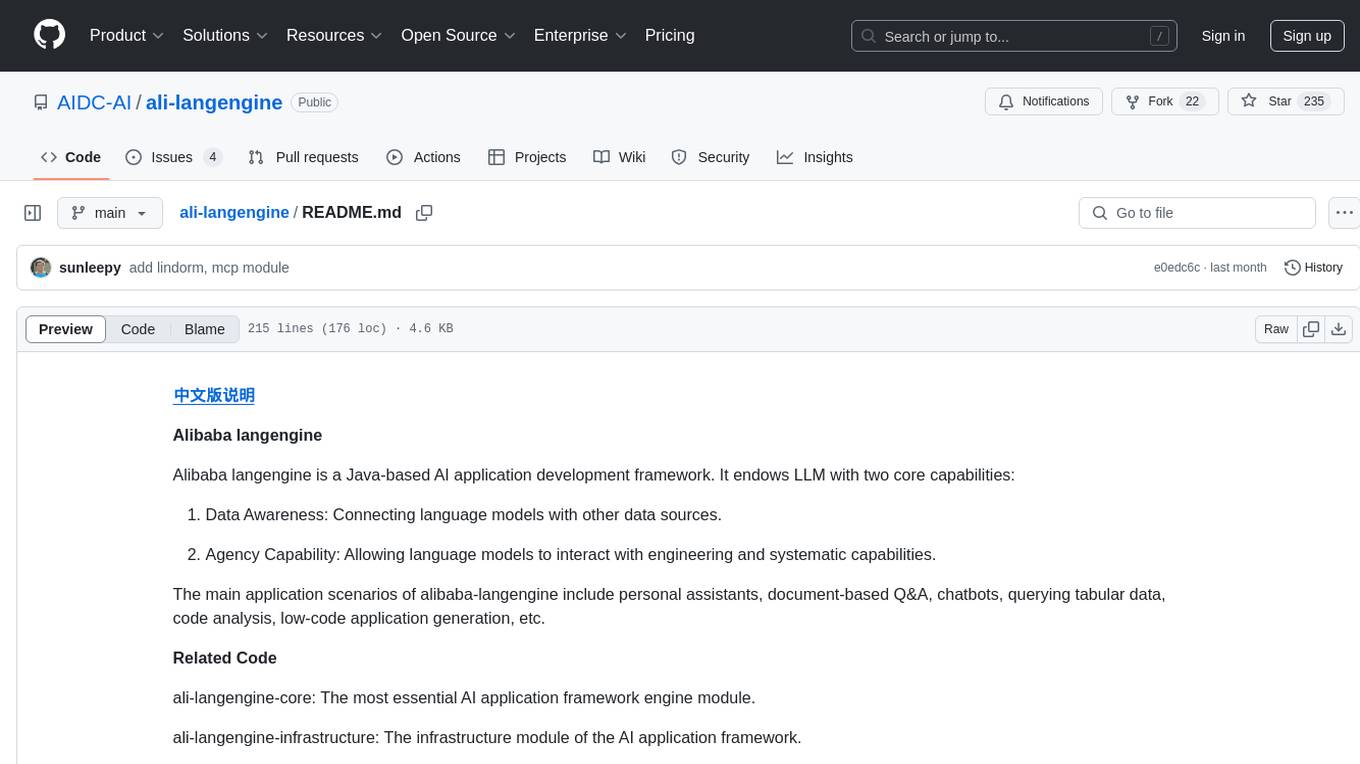The height and width of the screenshot is (764, 1360).
Task: Open the ali-langengine repository title link
Action: (x=214, y=102)
